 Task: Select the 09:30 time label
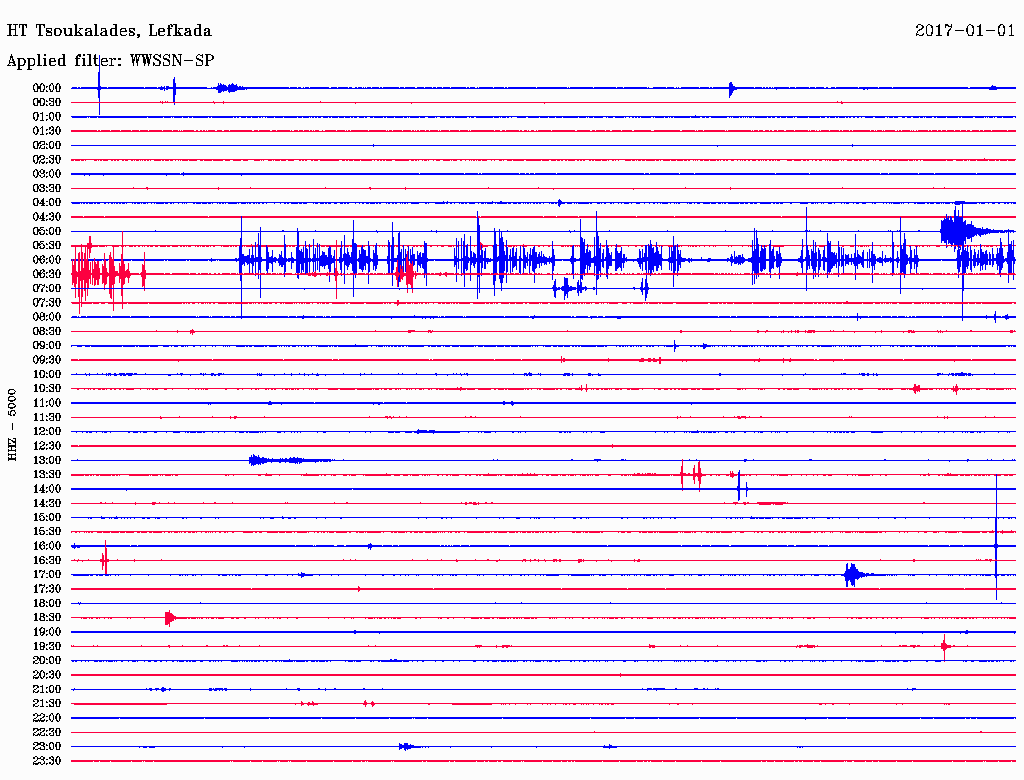click(x=46, y=361)
